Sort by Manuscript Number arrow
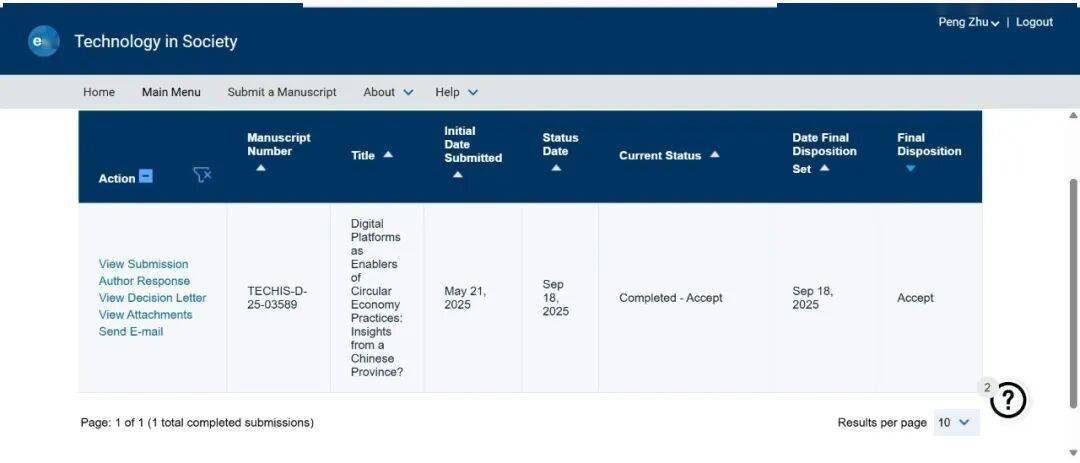This screenshot has width=1080, height=463. (260, 168)
